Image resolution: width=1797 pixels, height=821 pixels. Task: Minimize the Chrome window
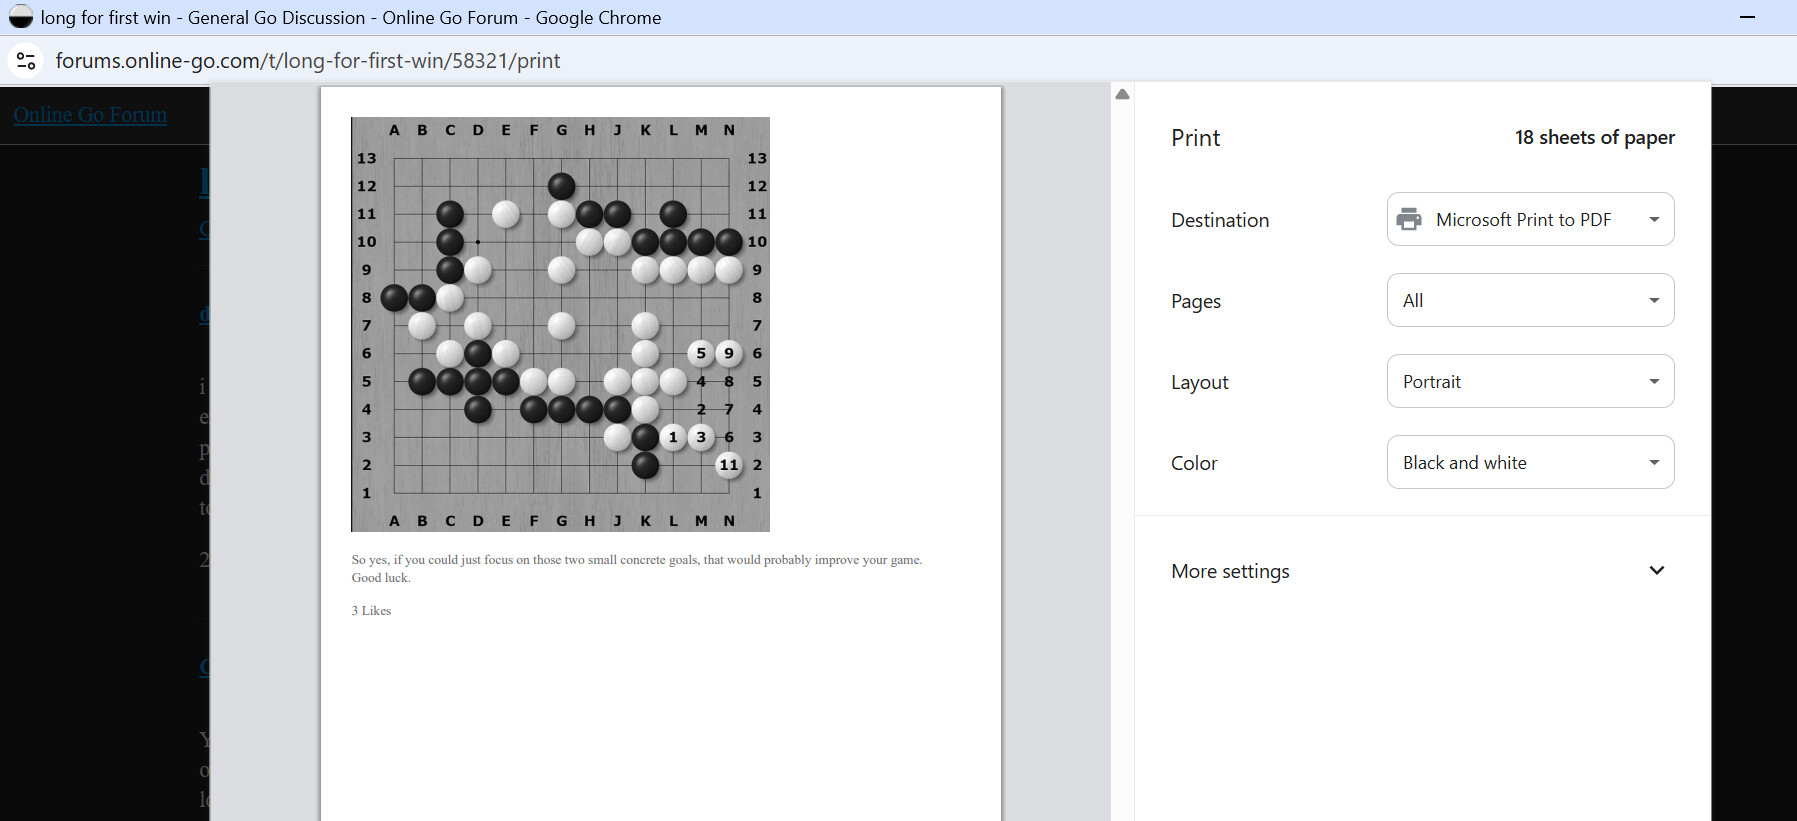(x=1747, y=18)
